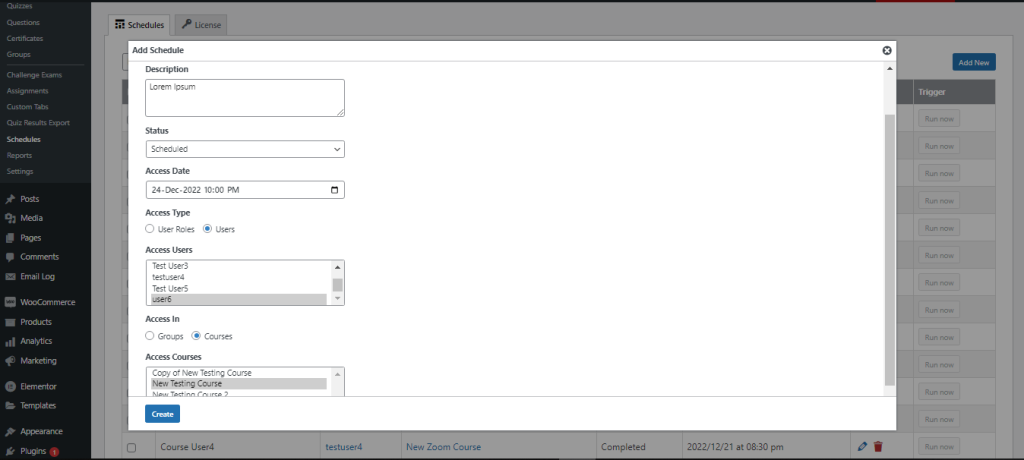This screenshot has height=460, width=1024.
Task: Click the Access Users list up arrow
Action: [x=338, y=267]
